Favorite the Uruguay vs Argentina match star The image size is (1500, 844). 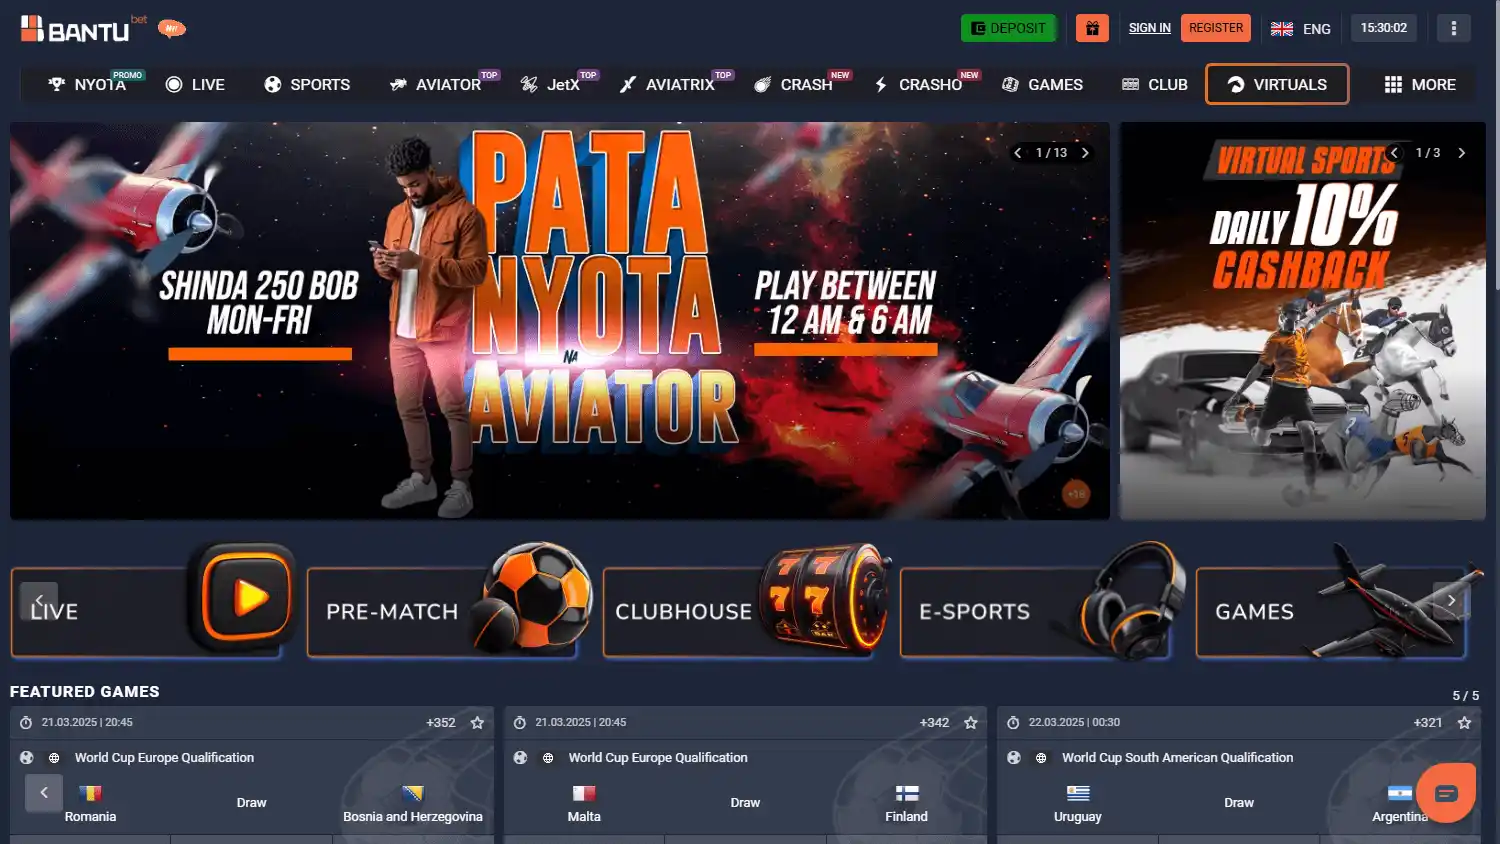(1464, 722)
